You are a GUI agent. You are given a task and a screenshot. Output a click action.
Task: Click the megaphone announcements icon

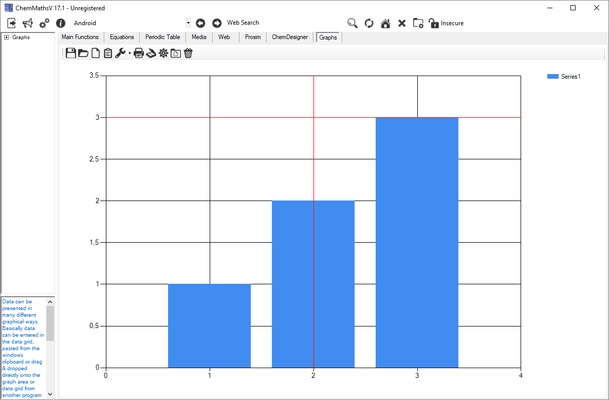tap(28, 23)
